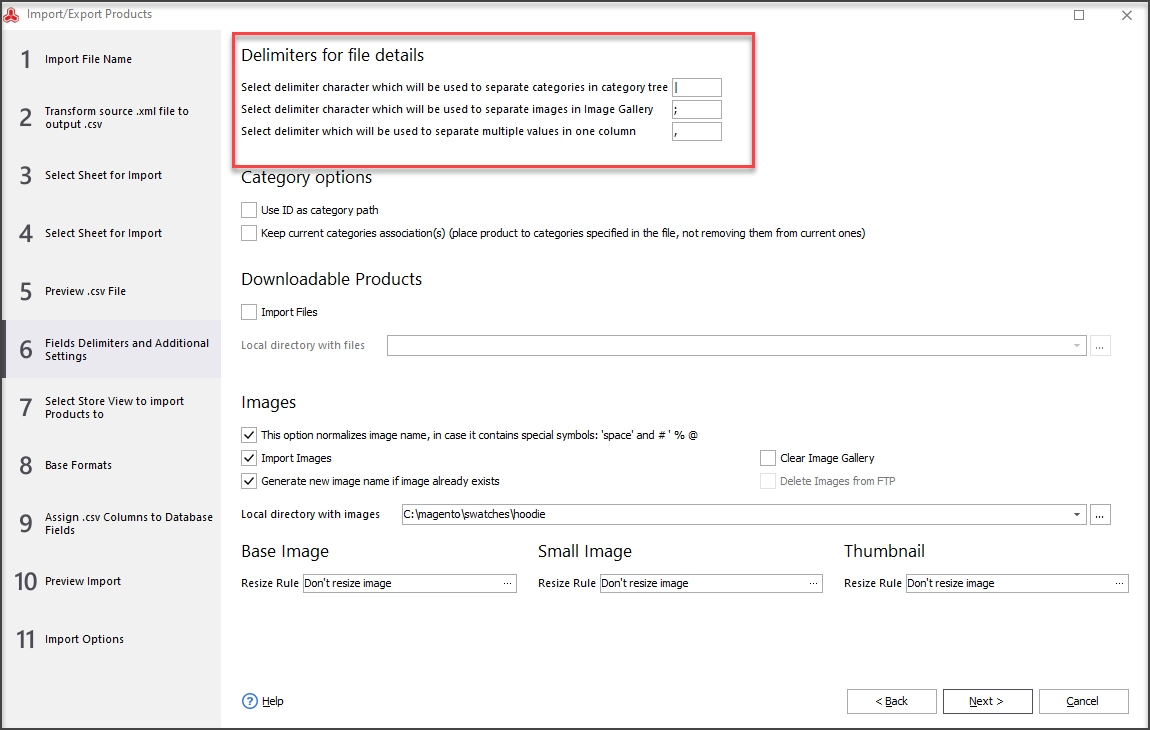Go to step 3 Select Sheet for Import
1150x730 pixels.
coord(111,175)
